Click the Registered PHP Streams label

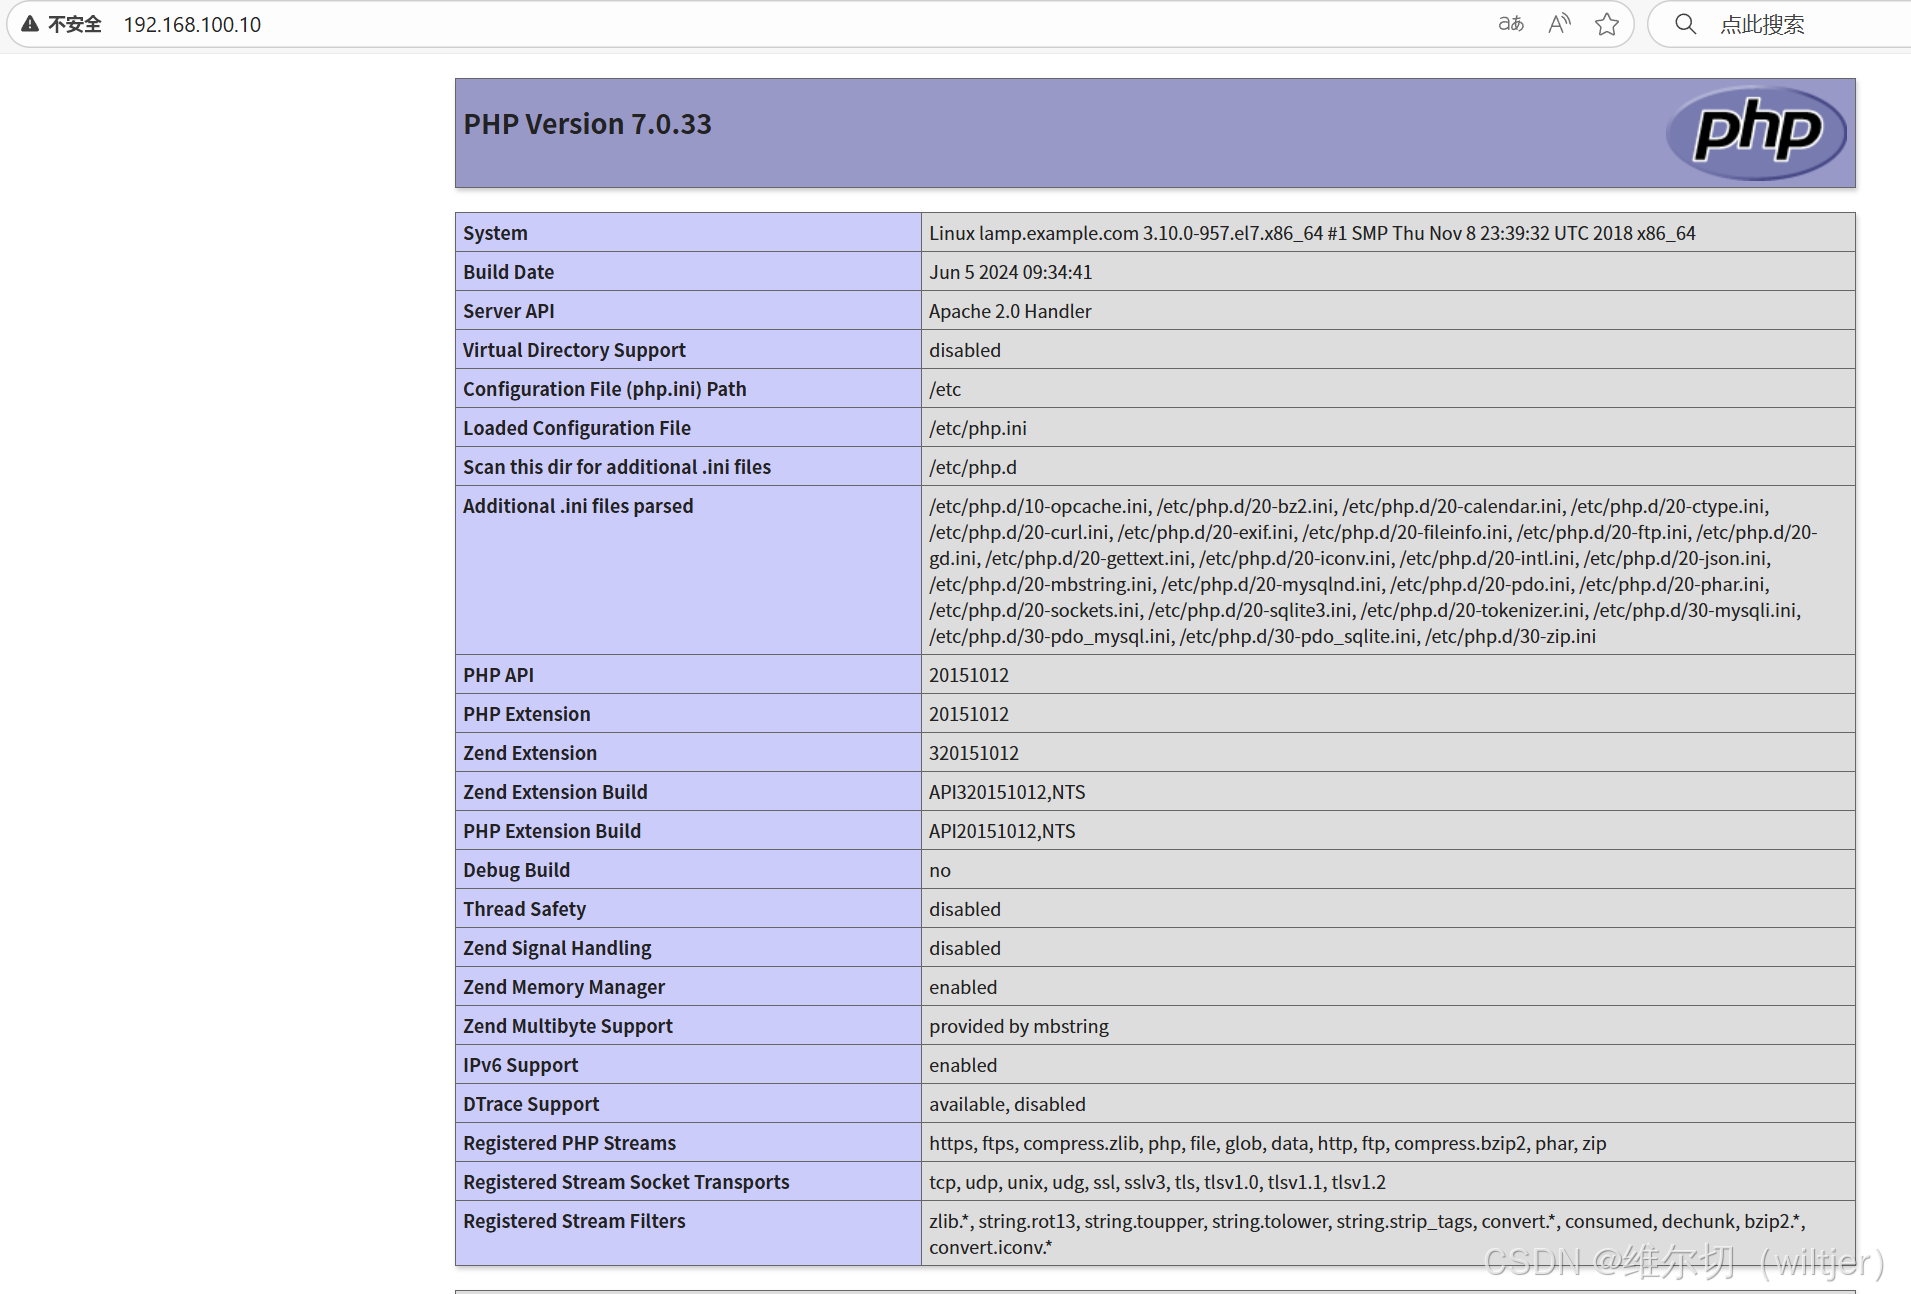click(569, 1143)
